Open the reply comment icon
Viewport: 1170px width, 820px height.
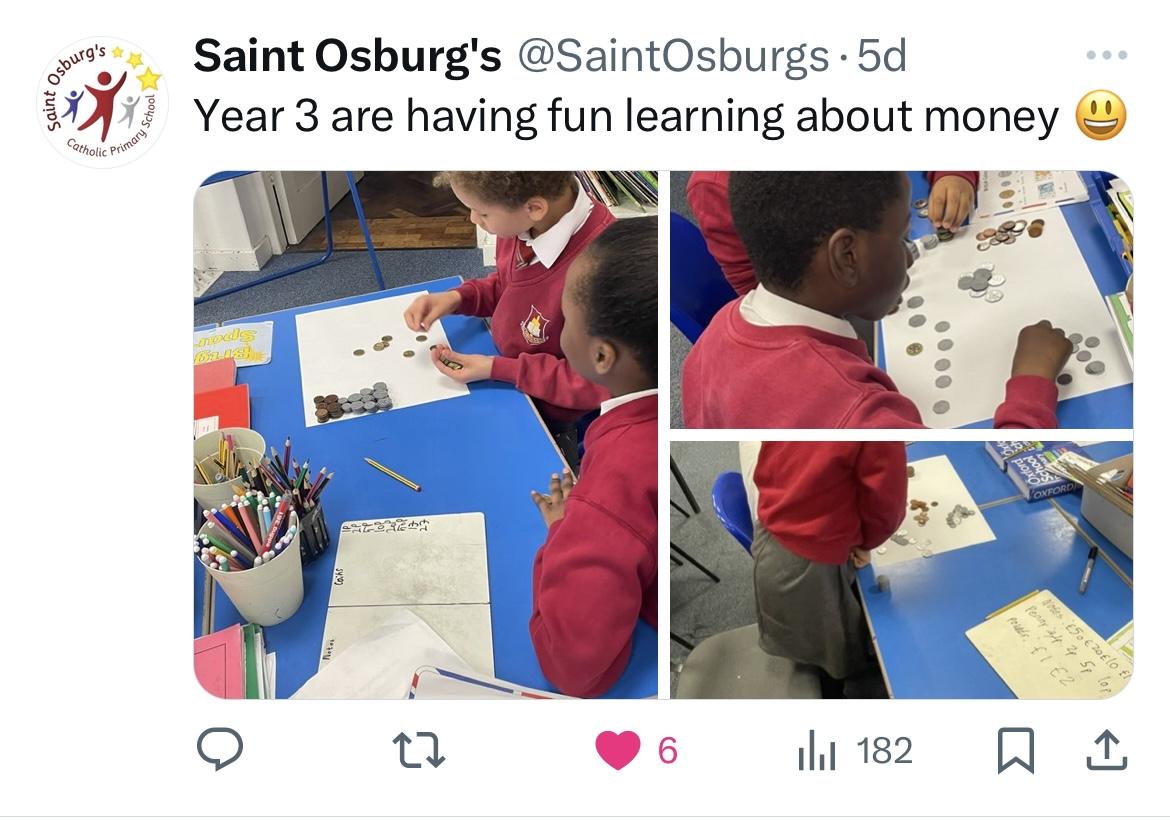pyautogui.click(x=220, y=749)
